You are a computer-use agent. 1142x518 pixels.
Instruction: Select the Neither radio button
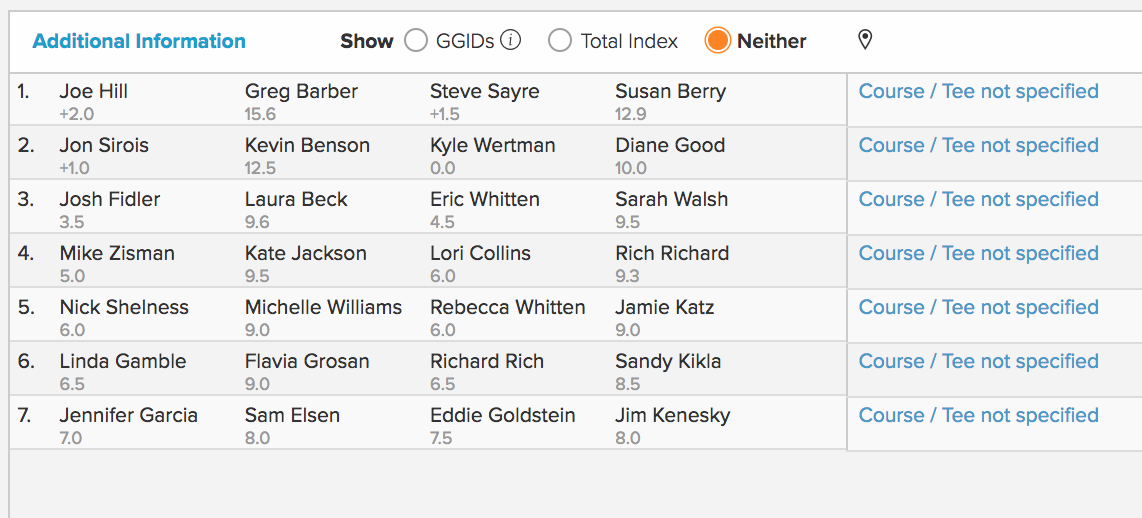(x=717, y=41)
